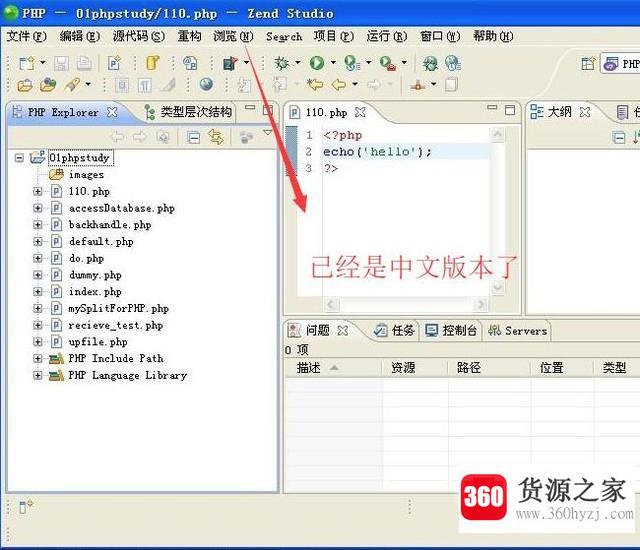Expand the 110.php tree node
The image size is (640, 550).
tap(38, 191)
